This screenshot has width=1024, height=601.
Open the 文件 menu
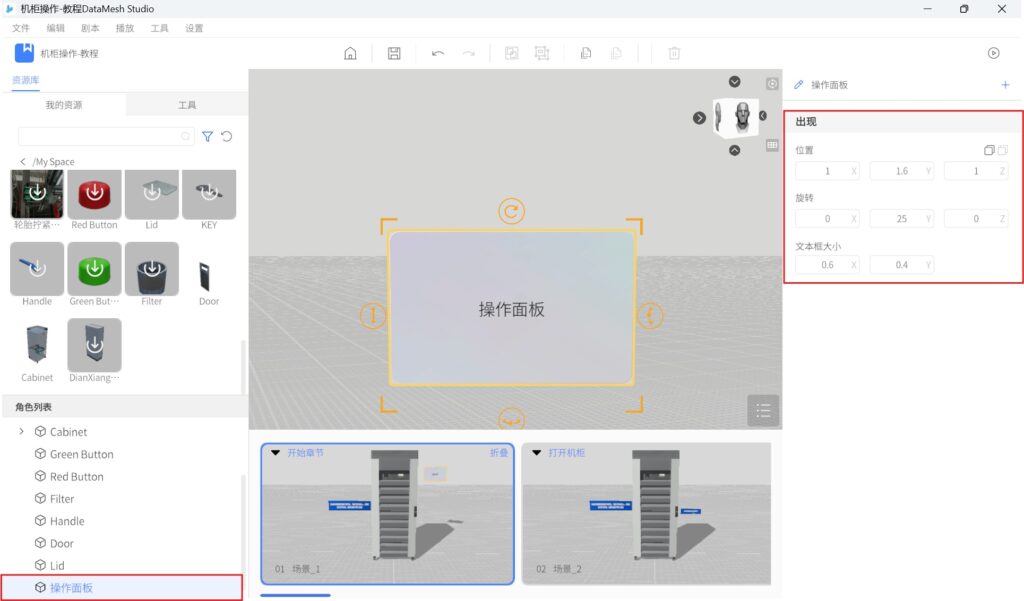tap(20, 28)
